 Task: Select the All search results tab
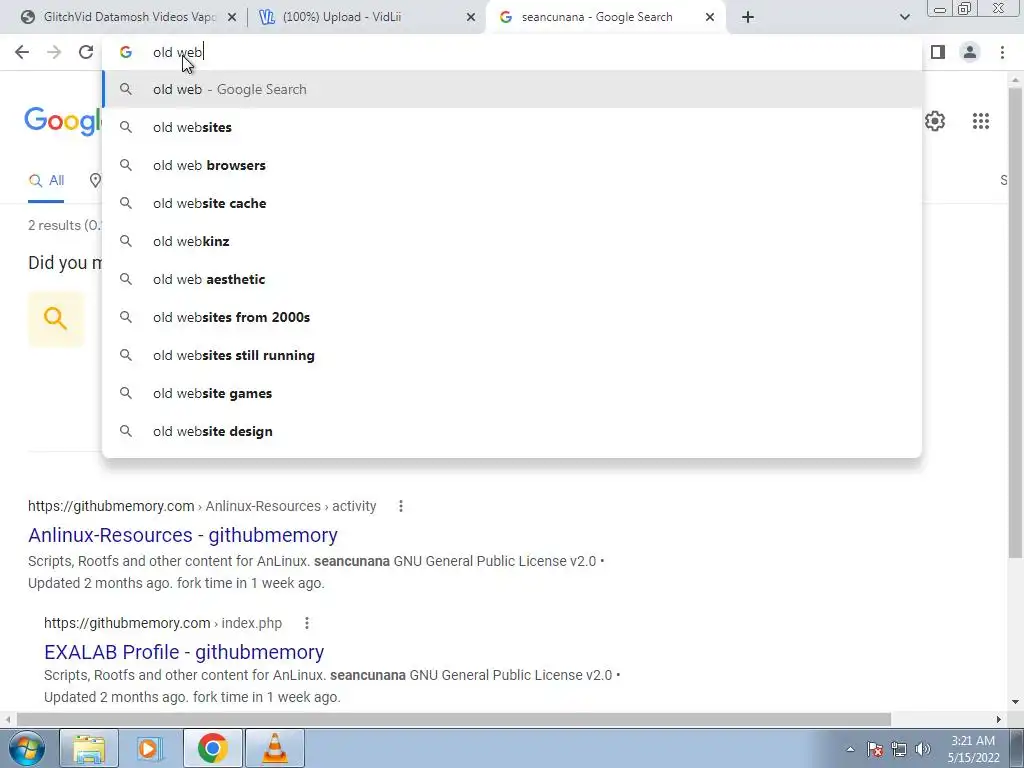[46, 181]
